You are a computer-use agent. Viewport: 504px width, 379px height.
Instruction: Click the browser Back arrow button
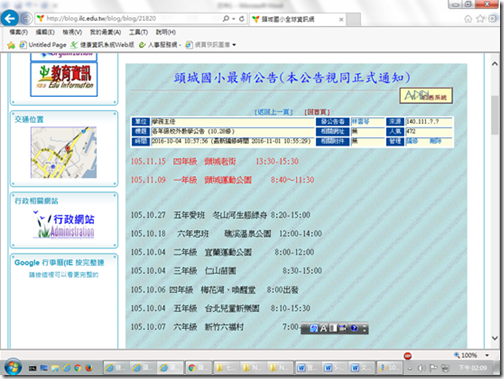click(9, 18)
